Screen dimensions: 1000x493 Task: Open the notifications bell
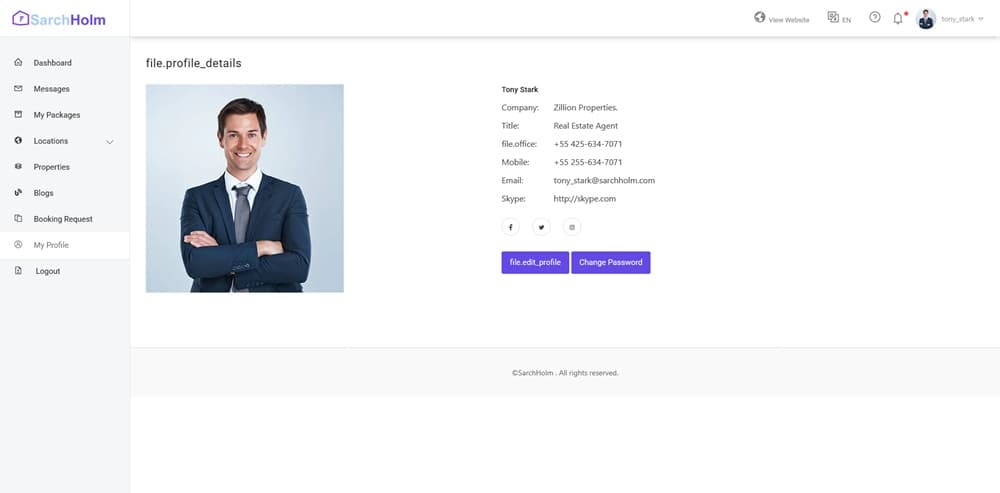click(898, 18)
